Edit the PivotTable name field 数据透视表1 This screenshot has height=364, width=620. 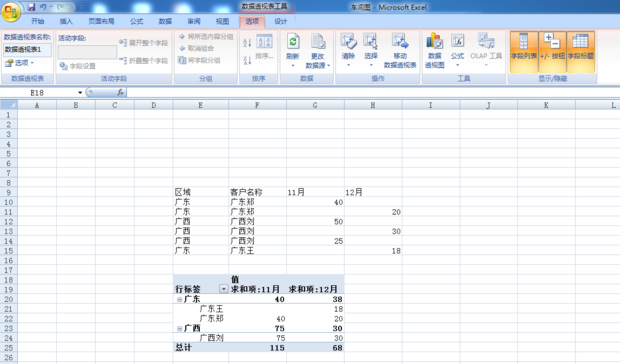[x=27, y=50]
